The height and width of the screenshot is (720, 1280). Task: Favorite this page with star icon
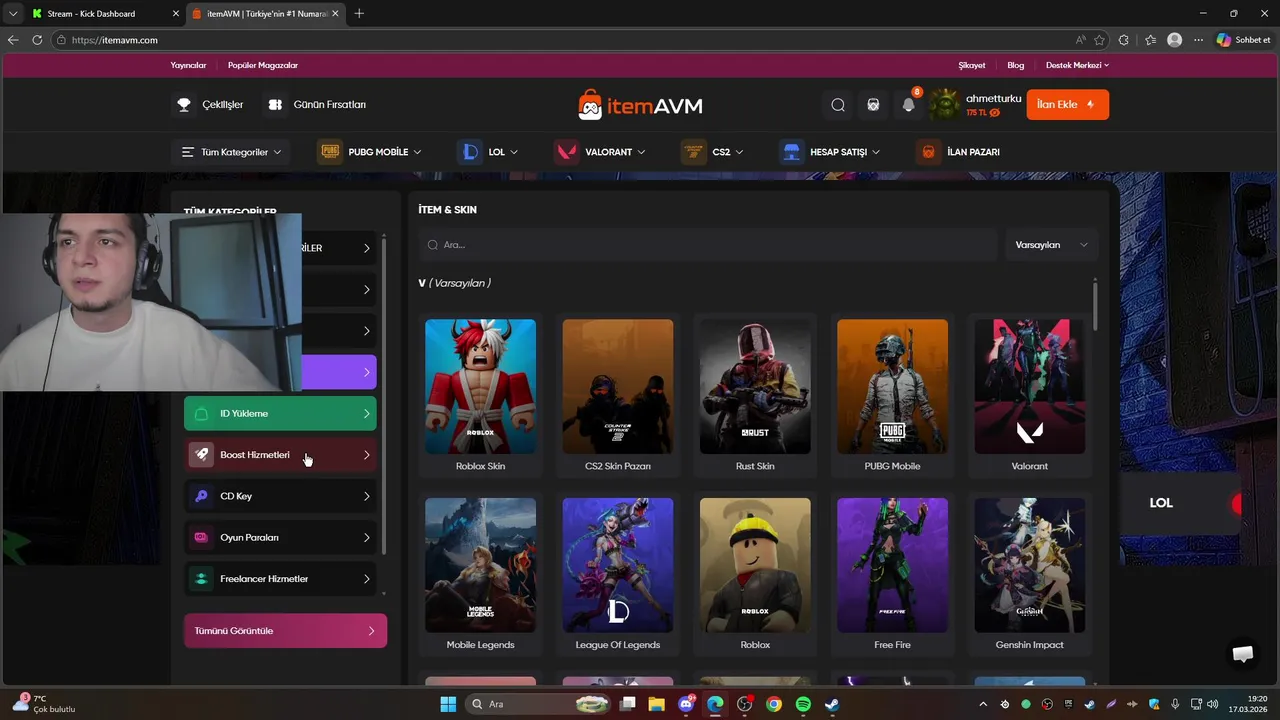click(x=1099, y=40)
